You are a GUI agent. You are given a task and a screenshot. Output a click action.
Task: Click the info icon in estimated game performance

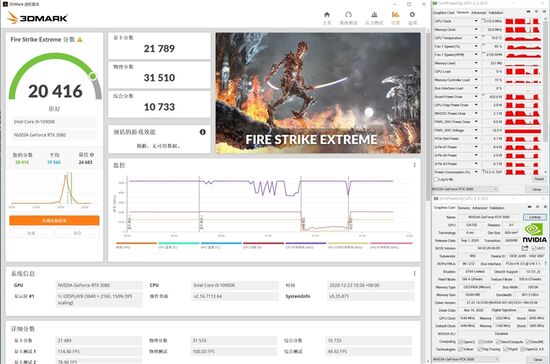pyautogui.click(x=202, y=132)
